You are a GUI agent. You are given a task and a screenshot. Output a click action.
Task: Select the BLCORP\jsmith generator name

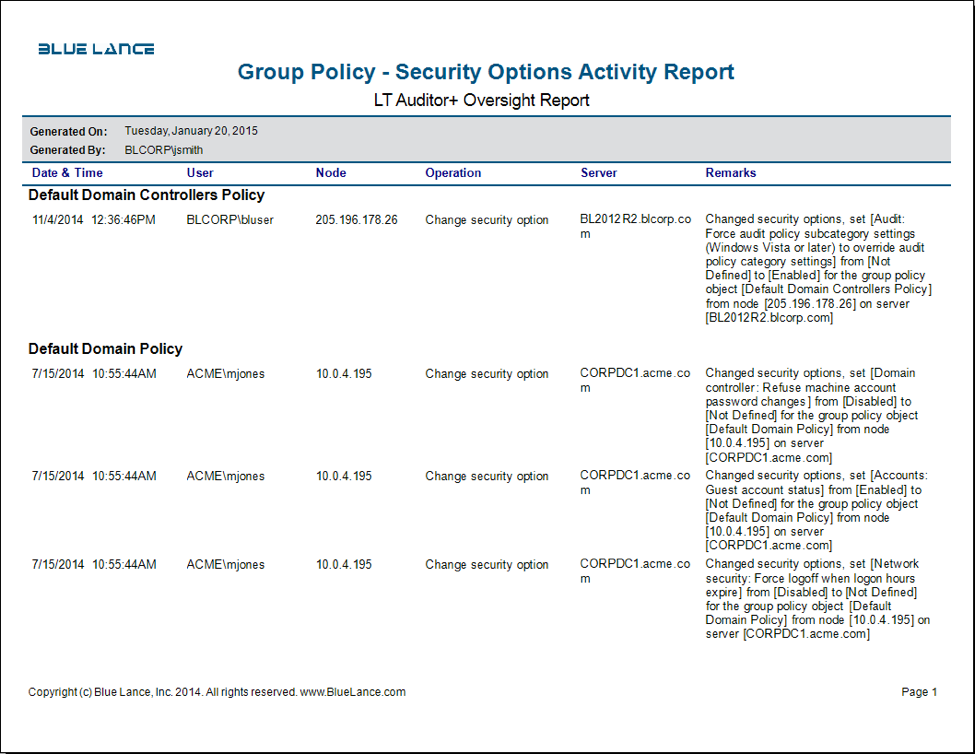164,150
